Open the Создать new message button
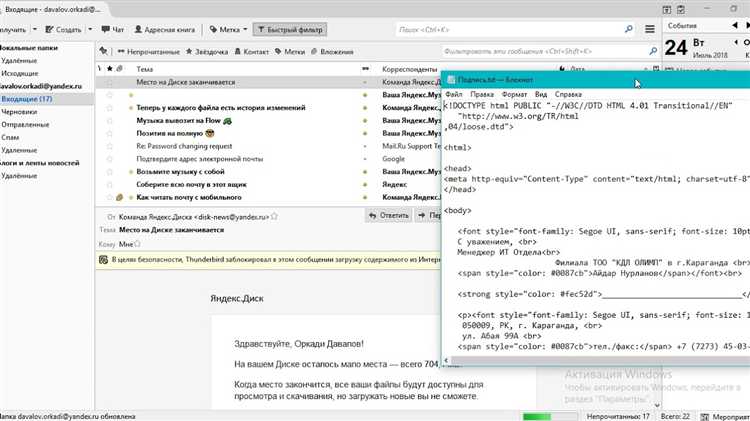The image size is (750, 421). [x=63, y=30]
